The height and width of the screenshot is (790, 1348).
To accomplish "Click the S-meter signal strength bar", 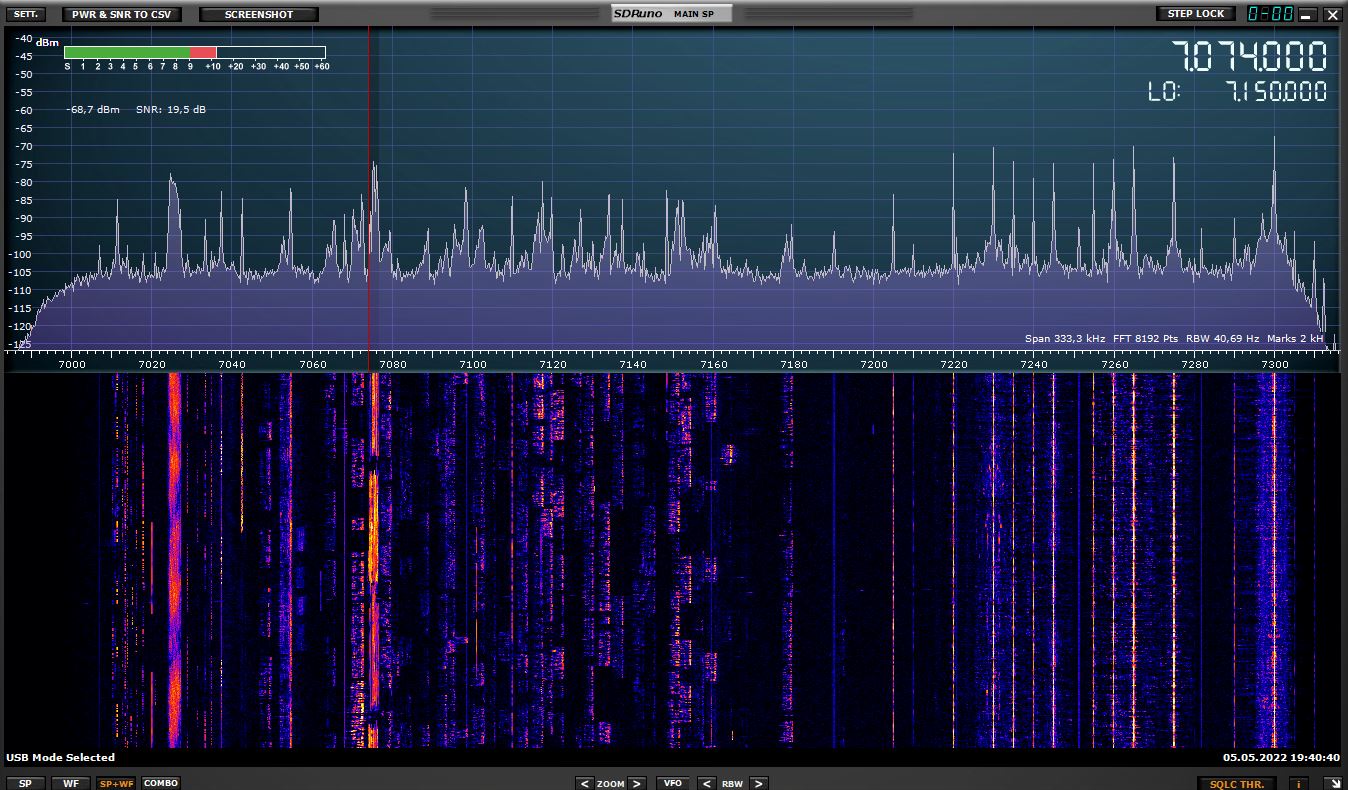I will tap(194, 52).
